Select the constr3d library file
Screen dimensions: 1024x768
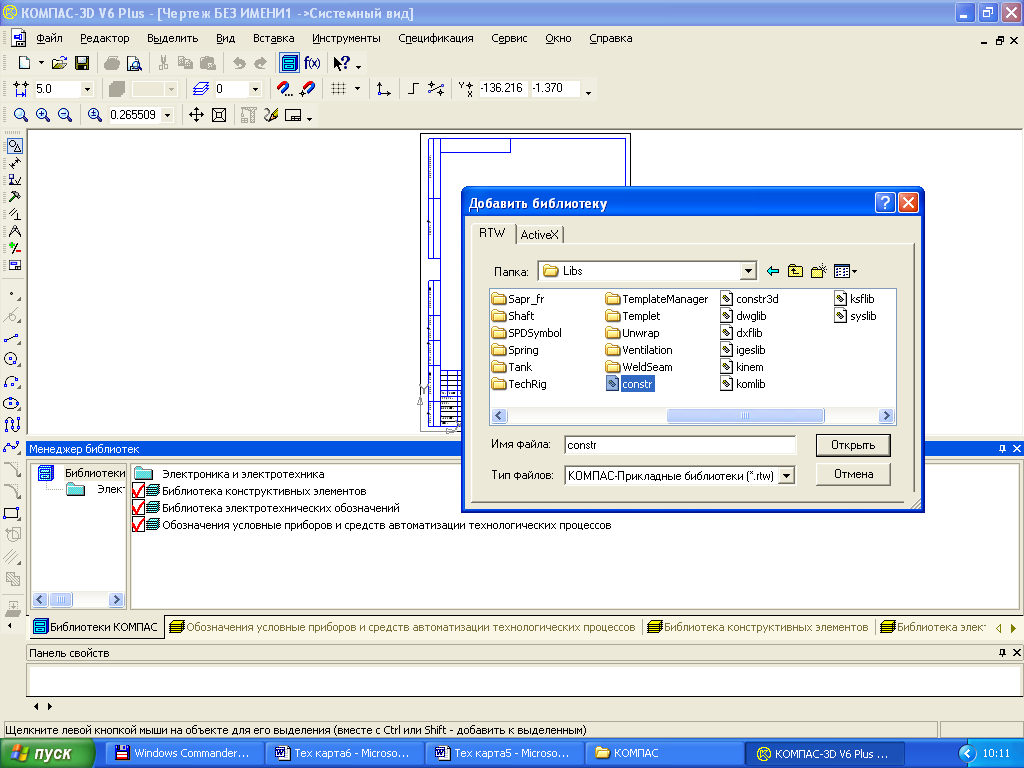750,299
